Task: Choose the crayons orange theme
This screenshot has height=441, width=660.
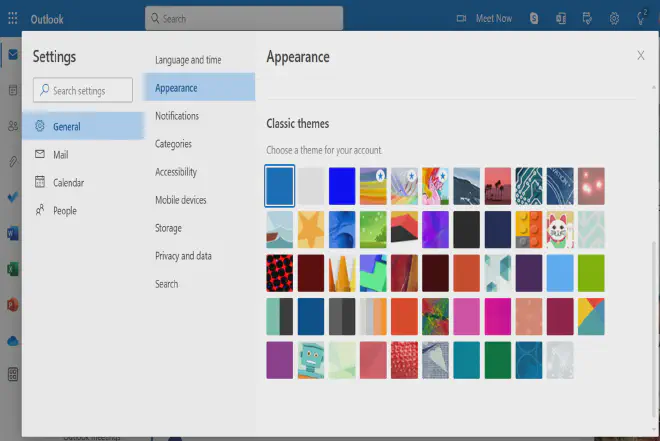Action: click(x=342, y=273)
